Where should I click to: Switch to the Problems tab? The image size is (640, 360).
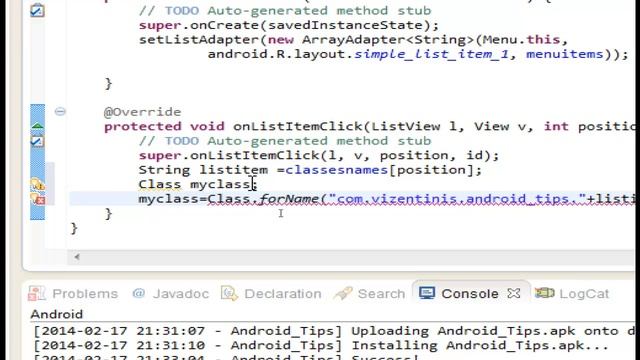coord(73,293)
